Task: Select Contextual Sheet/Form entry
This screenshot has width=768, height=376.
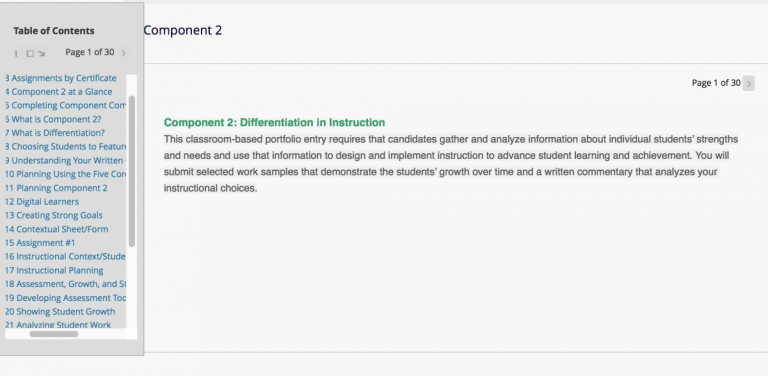Action: pyautogui.click(x=57, y=229)
